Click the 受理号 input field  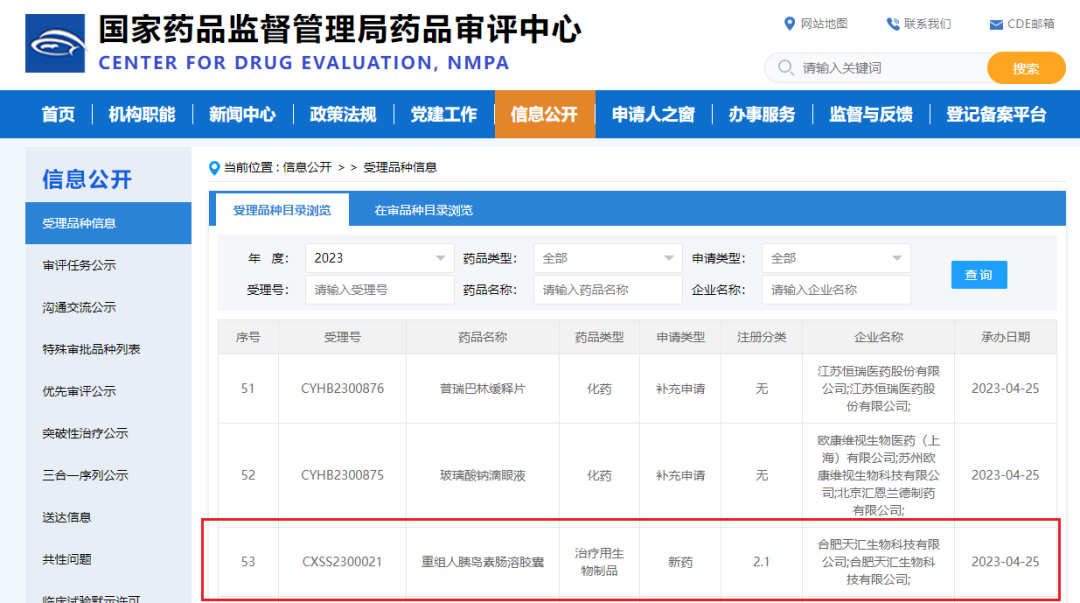pyautogui.click(x=379, y=290)
